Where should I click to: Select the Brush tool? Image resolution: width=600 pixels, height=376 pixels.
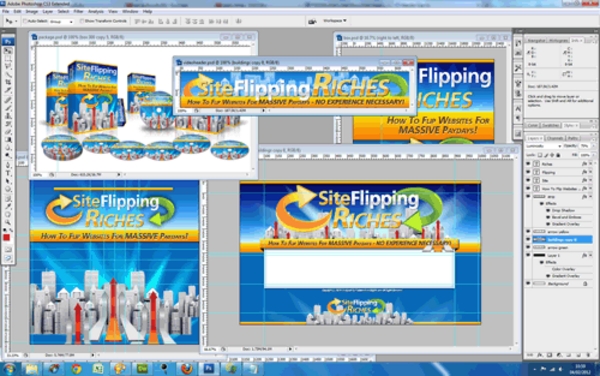tap(8, 108)
